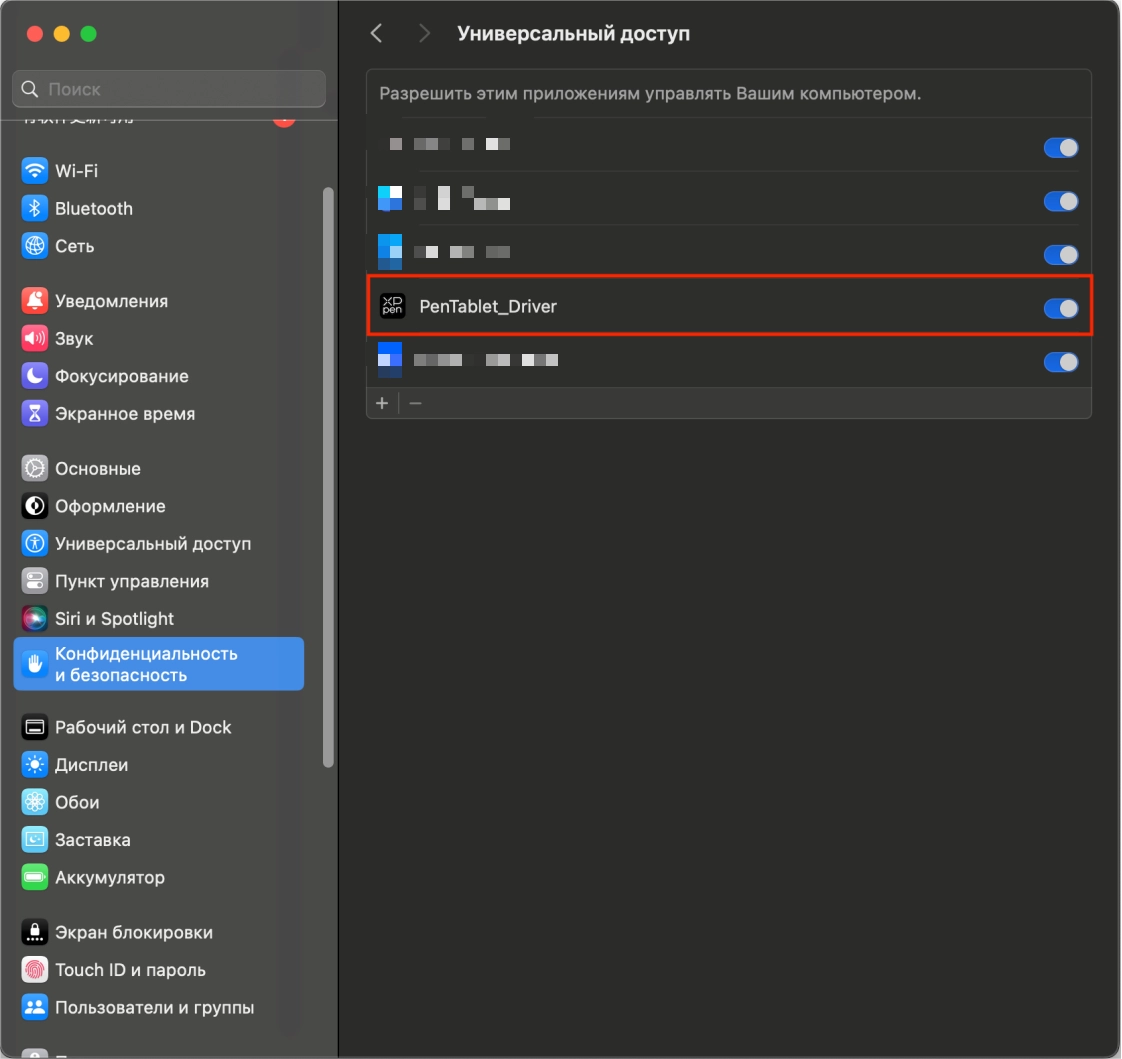Open Уведомления bell icon

[35, 301]
